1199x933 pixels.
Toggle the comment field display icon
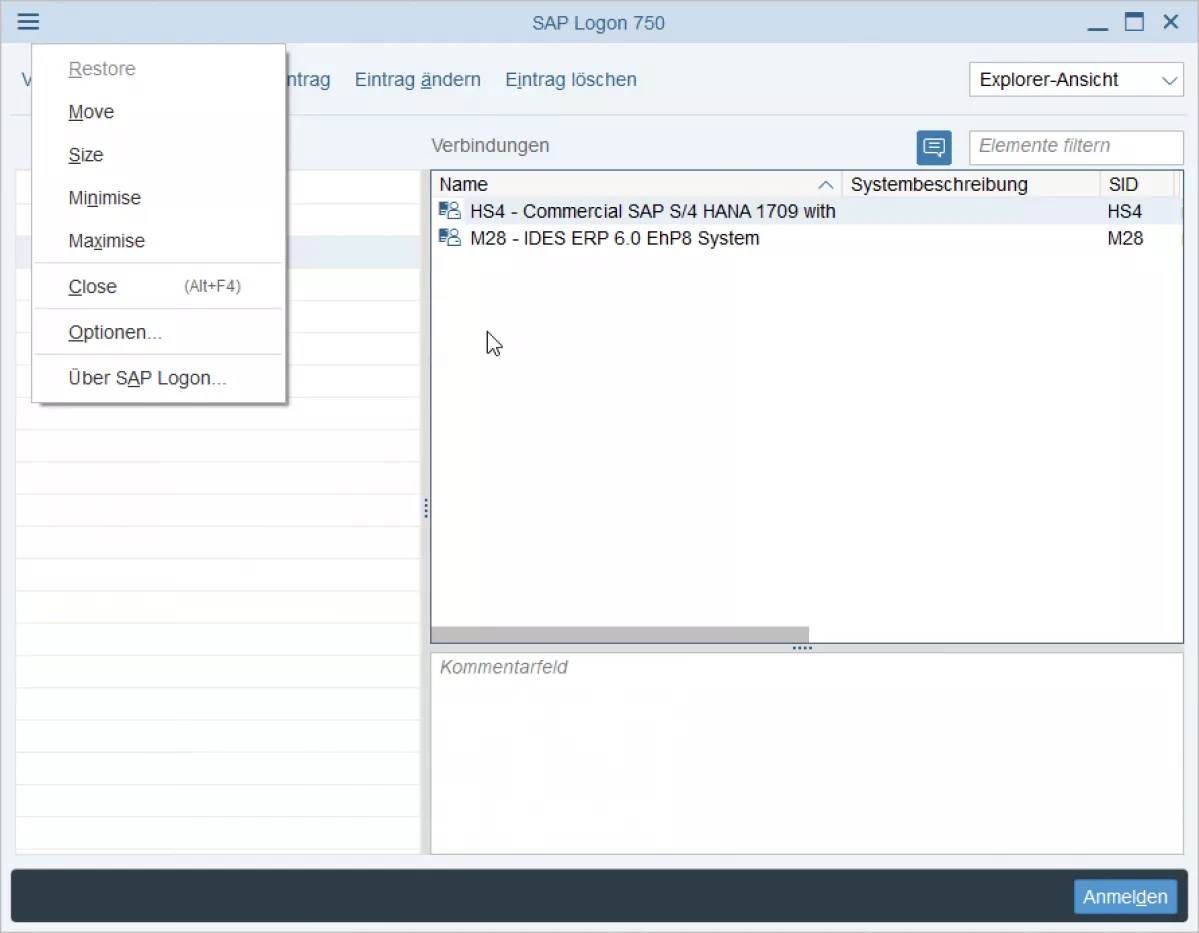point(934,147)
